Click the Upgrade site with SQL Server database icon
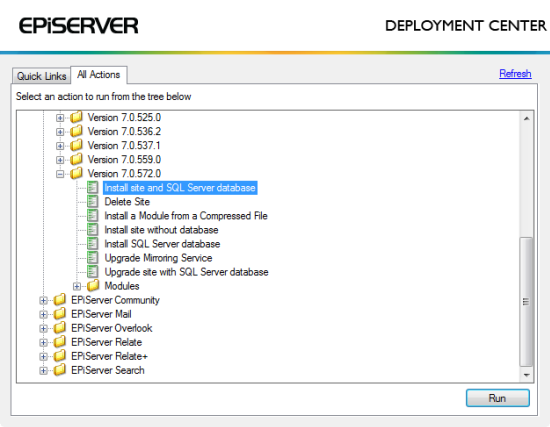 coord(93,272)
